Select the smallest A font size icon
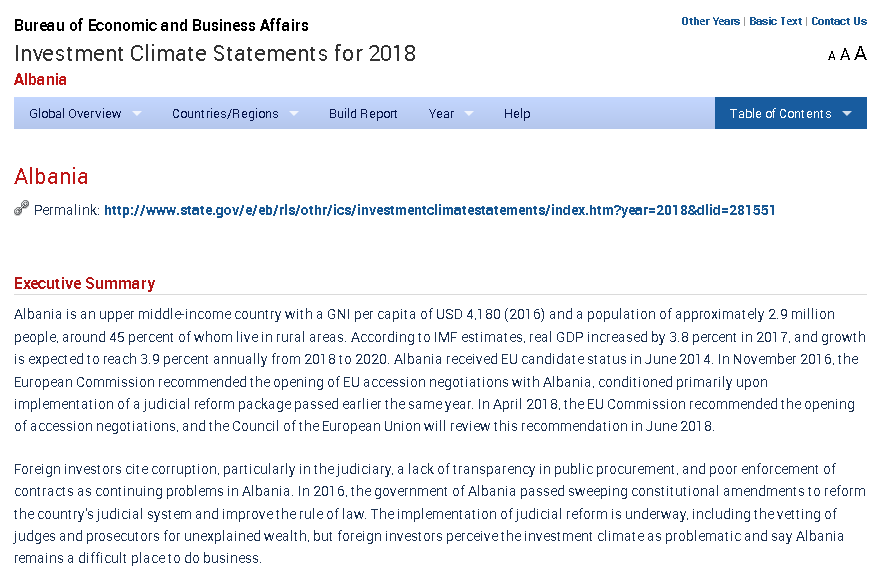This screenshot has height=573, width=871. click(x=832, y=56)
